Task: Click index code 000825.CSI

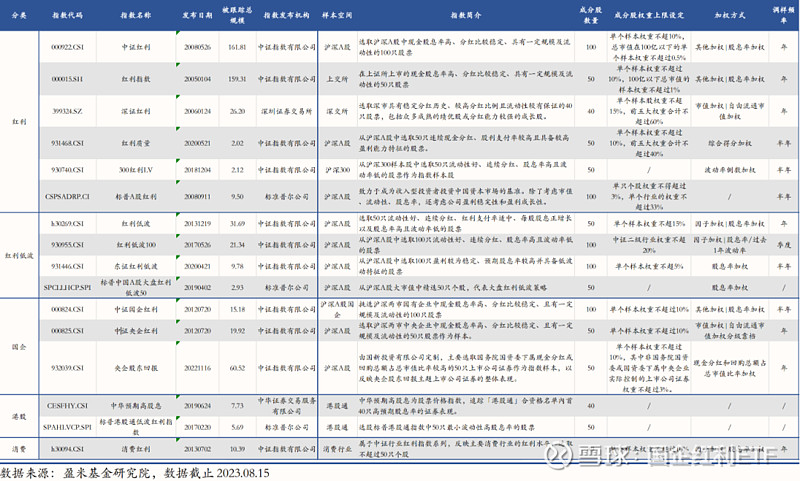Action: pos(67,331)
